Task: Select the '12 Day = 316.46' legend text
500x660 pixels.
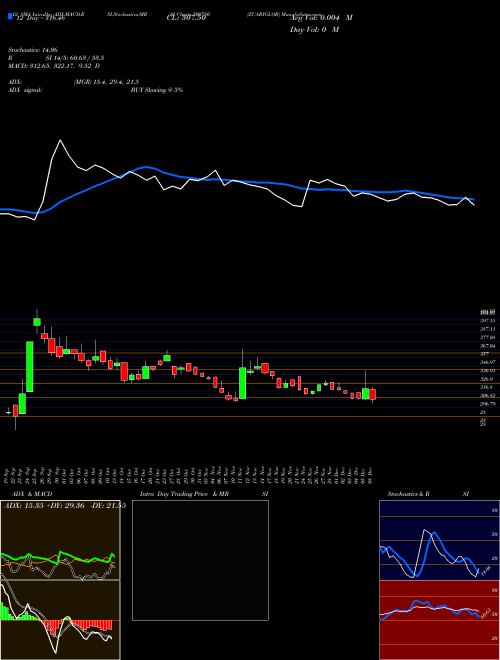Action: coord(40,18)
